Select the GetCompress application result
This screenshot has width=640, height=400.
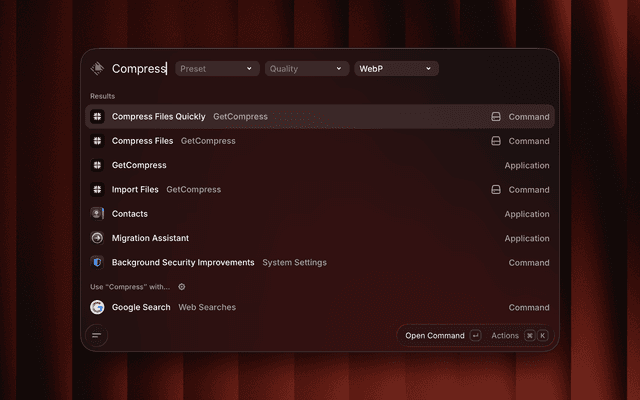click(320, 165)
